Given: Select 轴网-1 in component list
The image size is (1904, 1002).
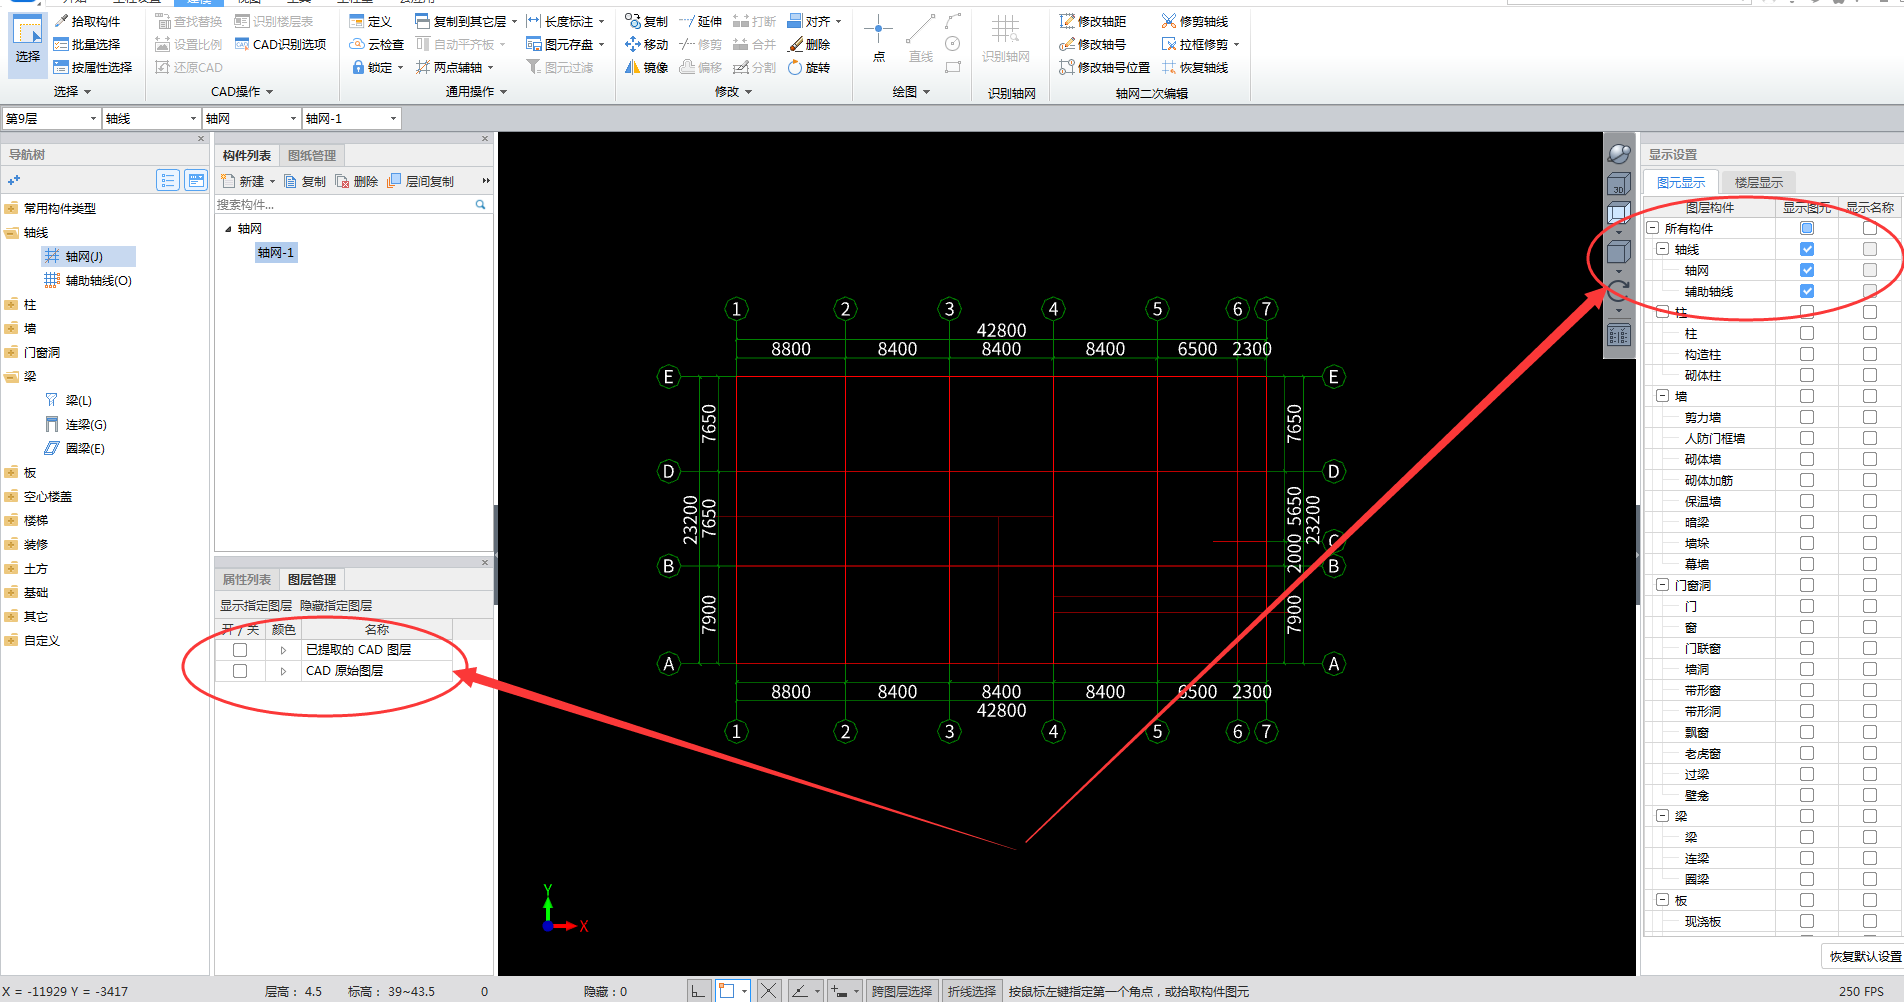Looking at the screenshot, I should coord(276,253).
